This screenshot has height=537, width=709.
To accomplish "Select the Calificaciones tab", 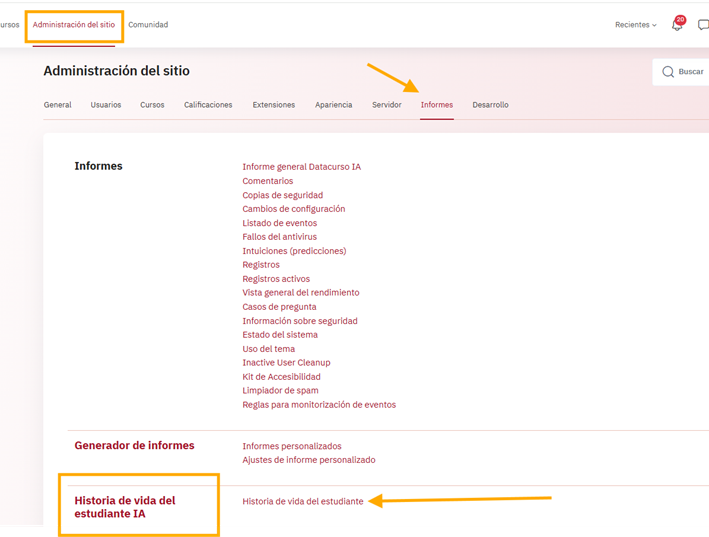I will coord(208,105).
